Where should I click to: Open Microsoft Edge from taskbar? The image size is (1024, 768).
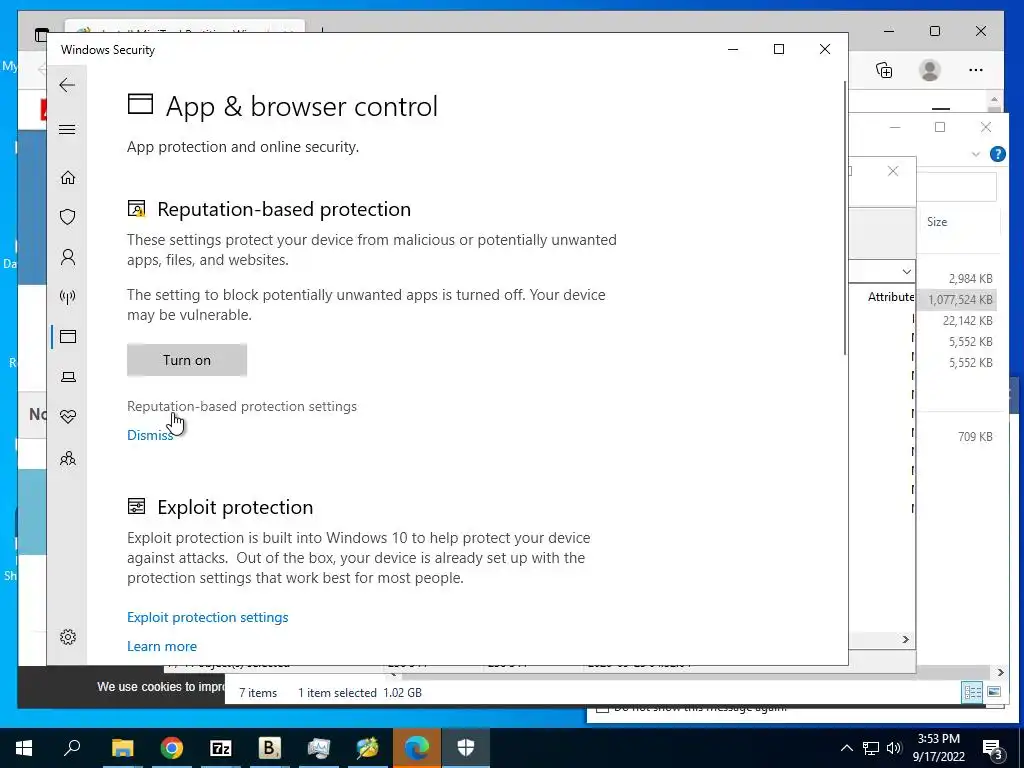(x=417, y=748)
